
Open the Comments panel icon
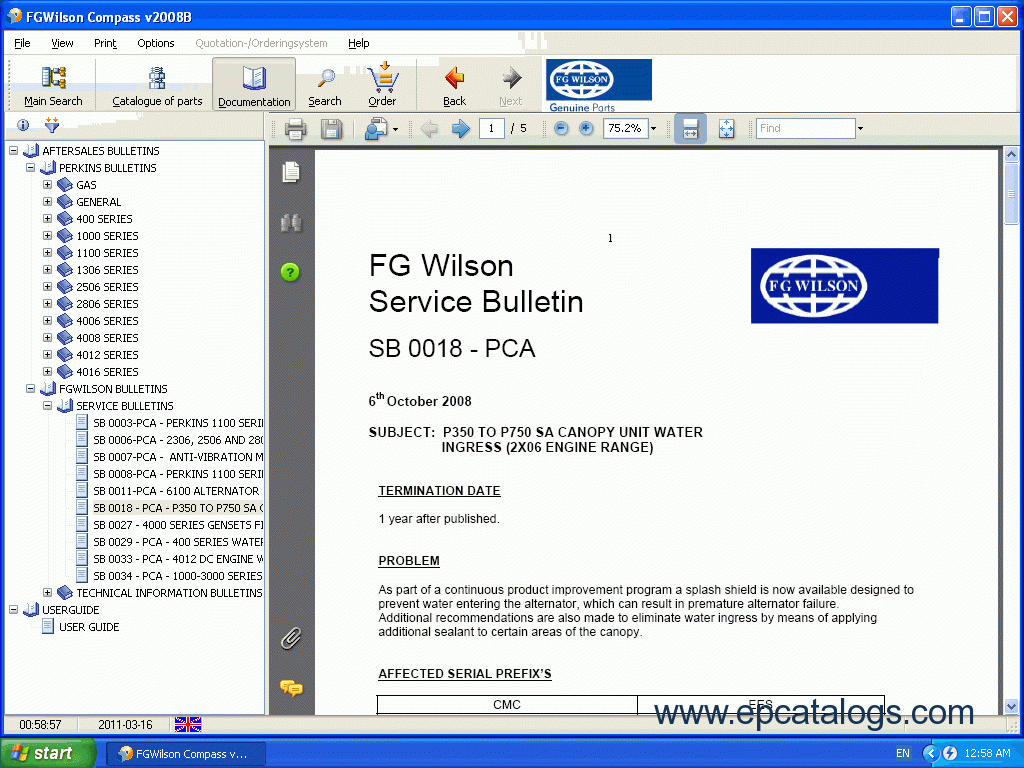291,688
